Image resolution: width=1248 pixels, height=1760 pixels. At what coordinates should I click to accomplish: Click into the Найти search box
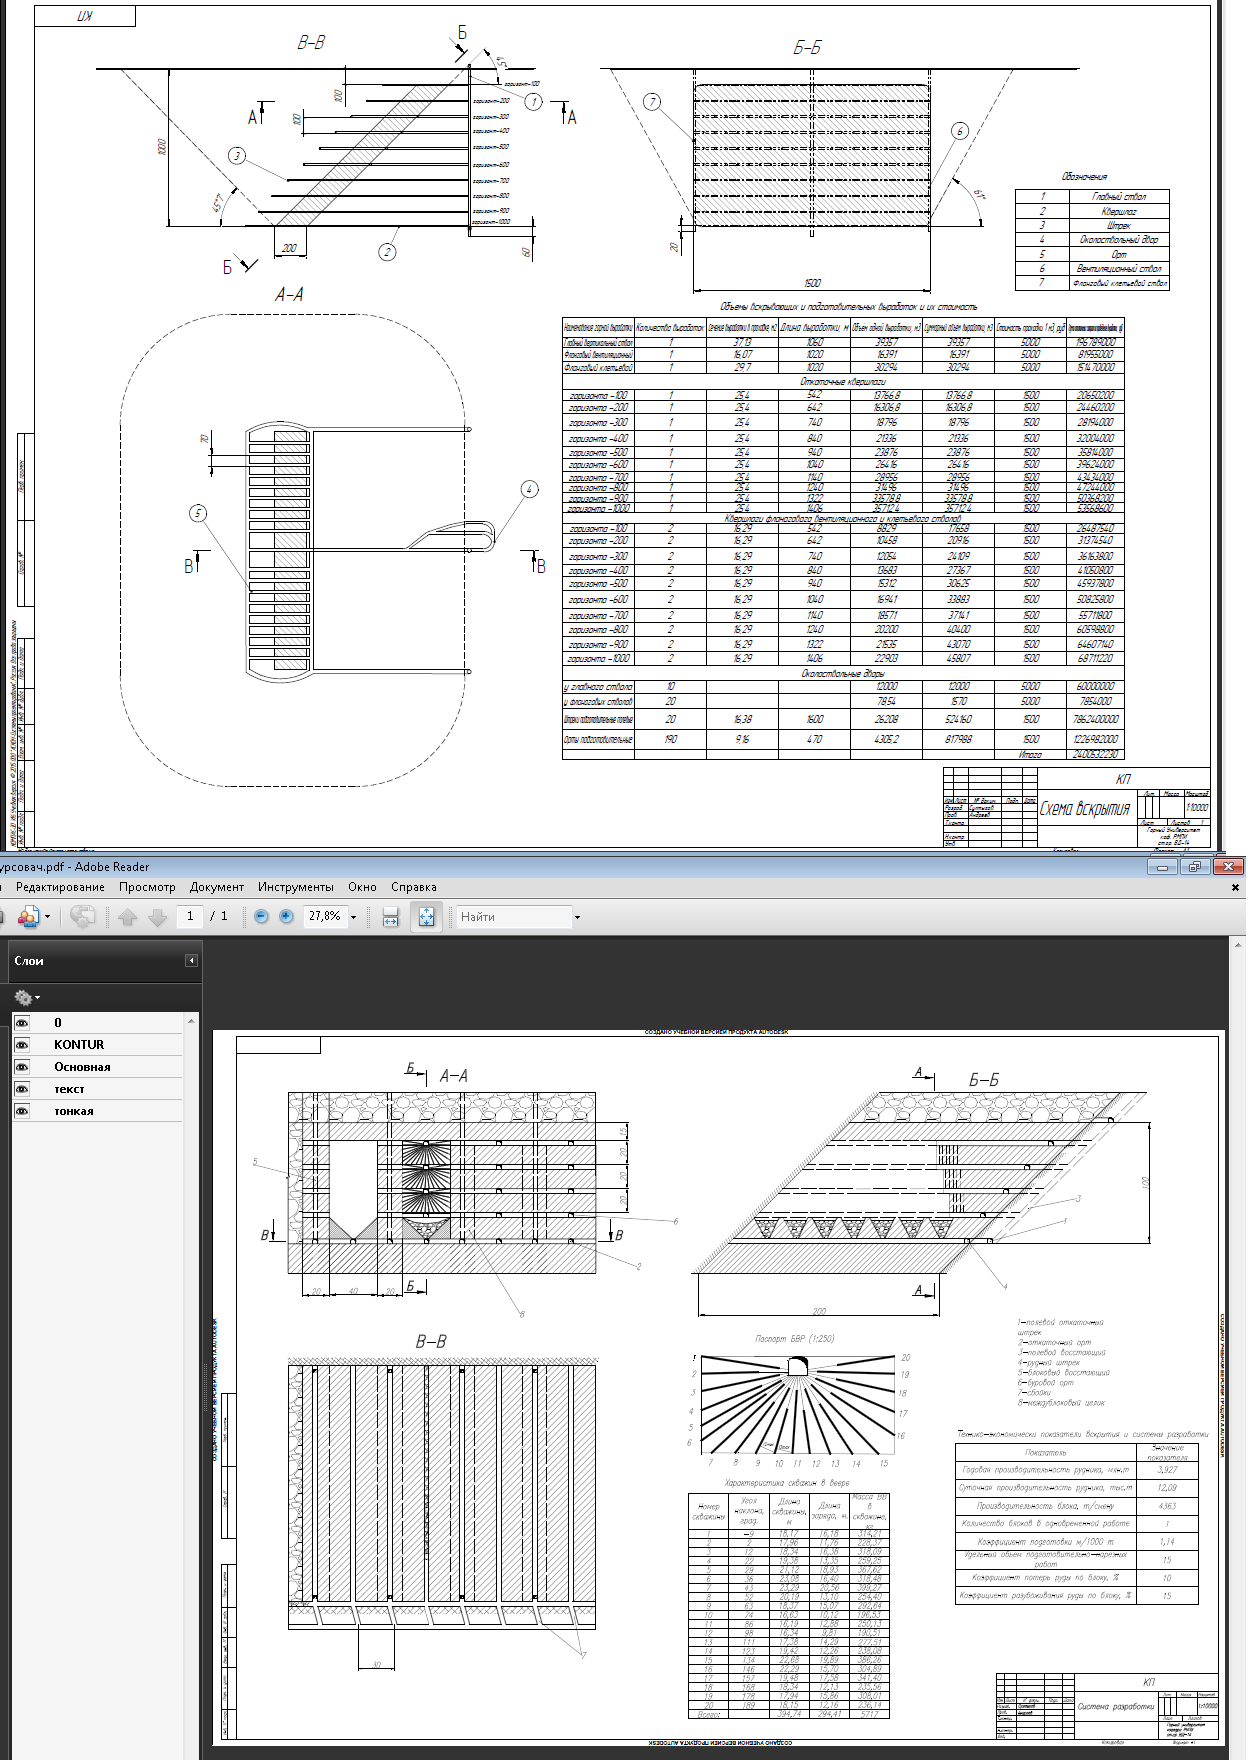point(513,916)
